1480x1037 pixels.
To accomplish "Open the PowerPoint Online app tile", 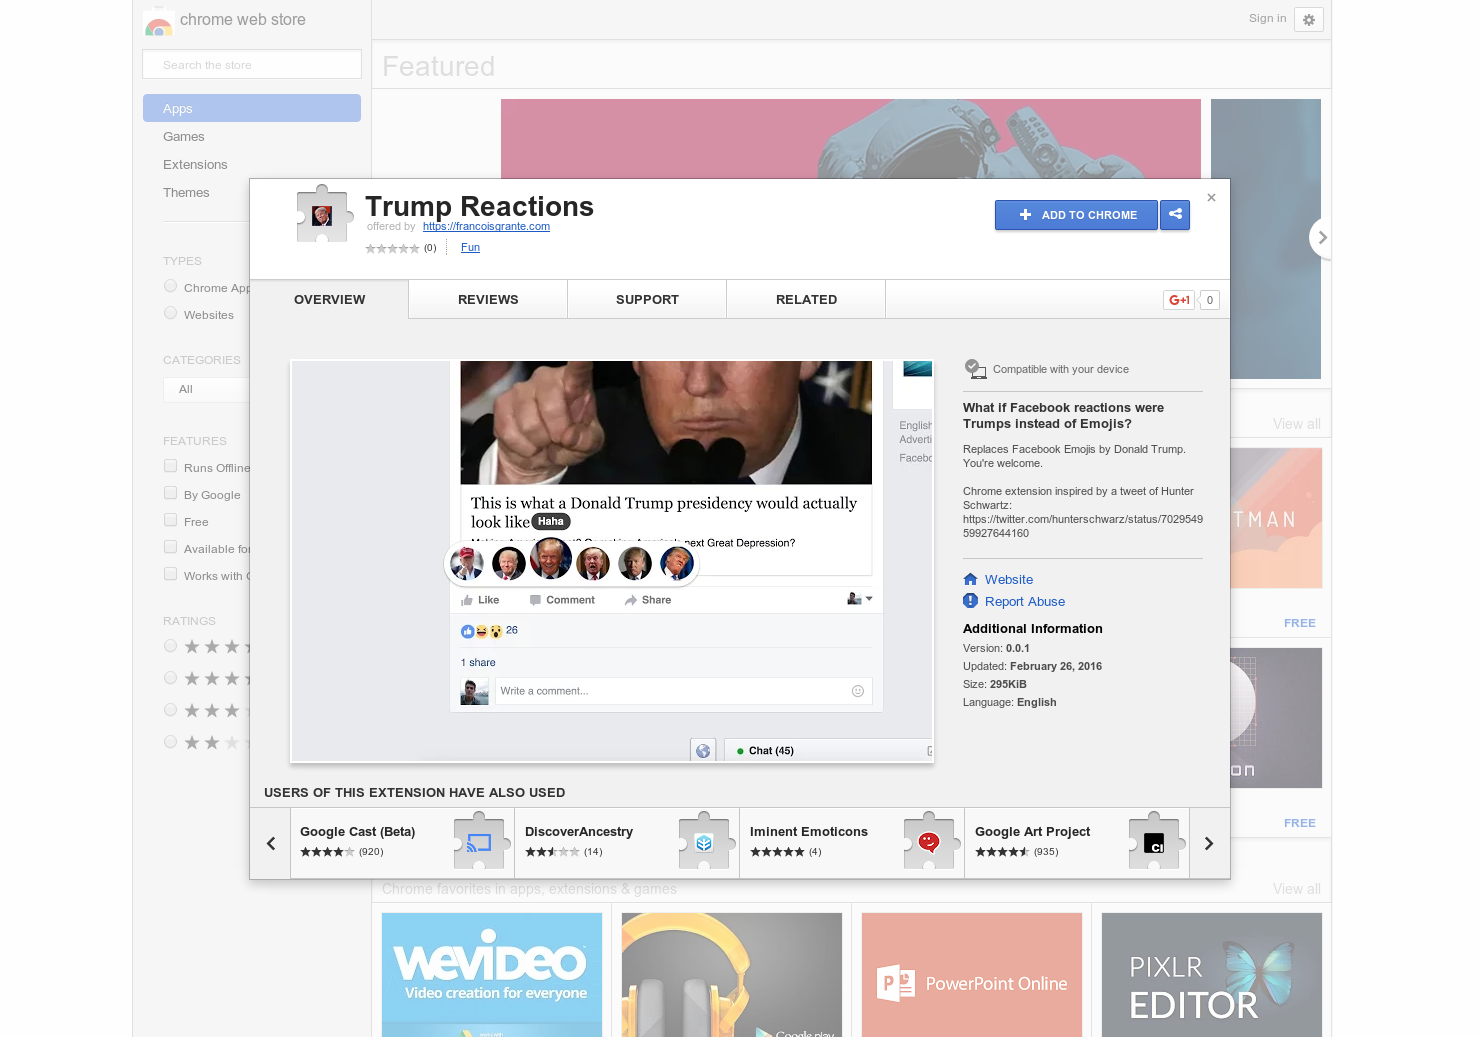I will [x=972, y=975].
